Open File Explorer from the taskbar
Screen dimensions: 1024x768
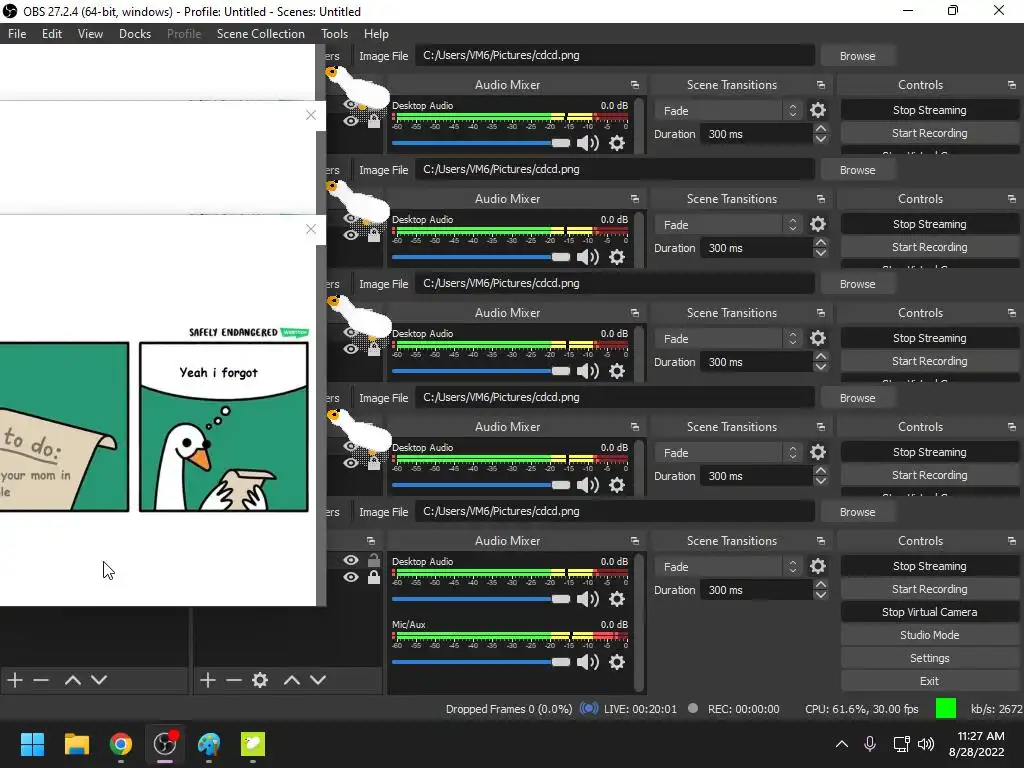76,744
